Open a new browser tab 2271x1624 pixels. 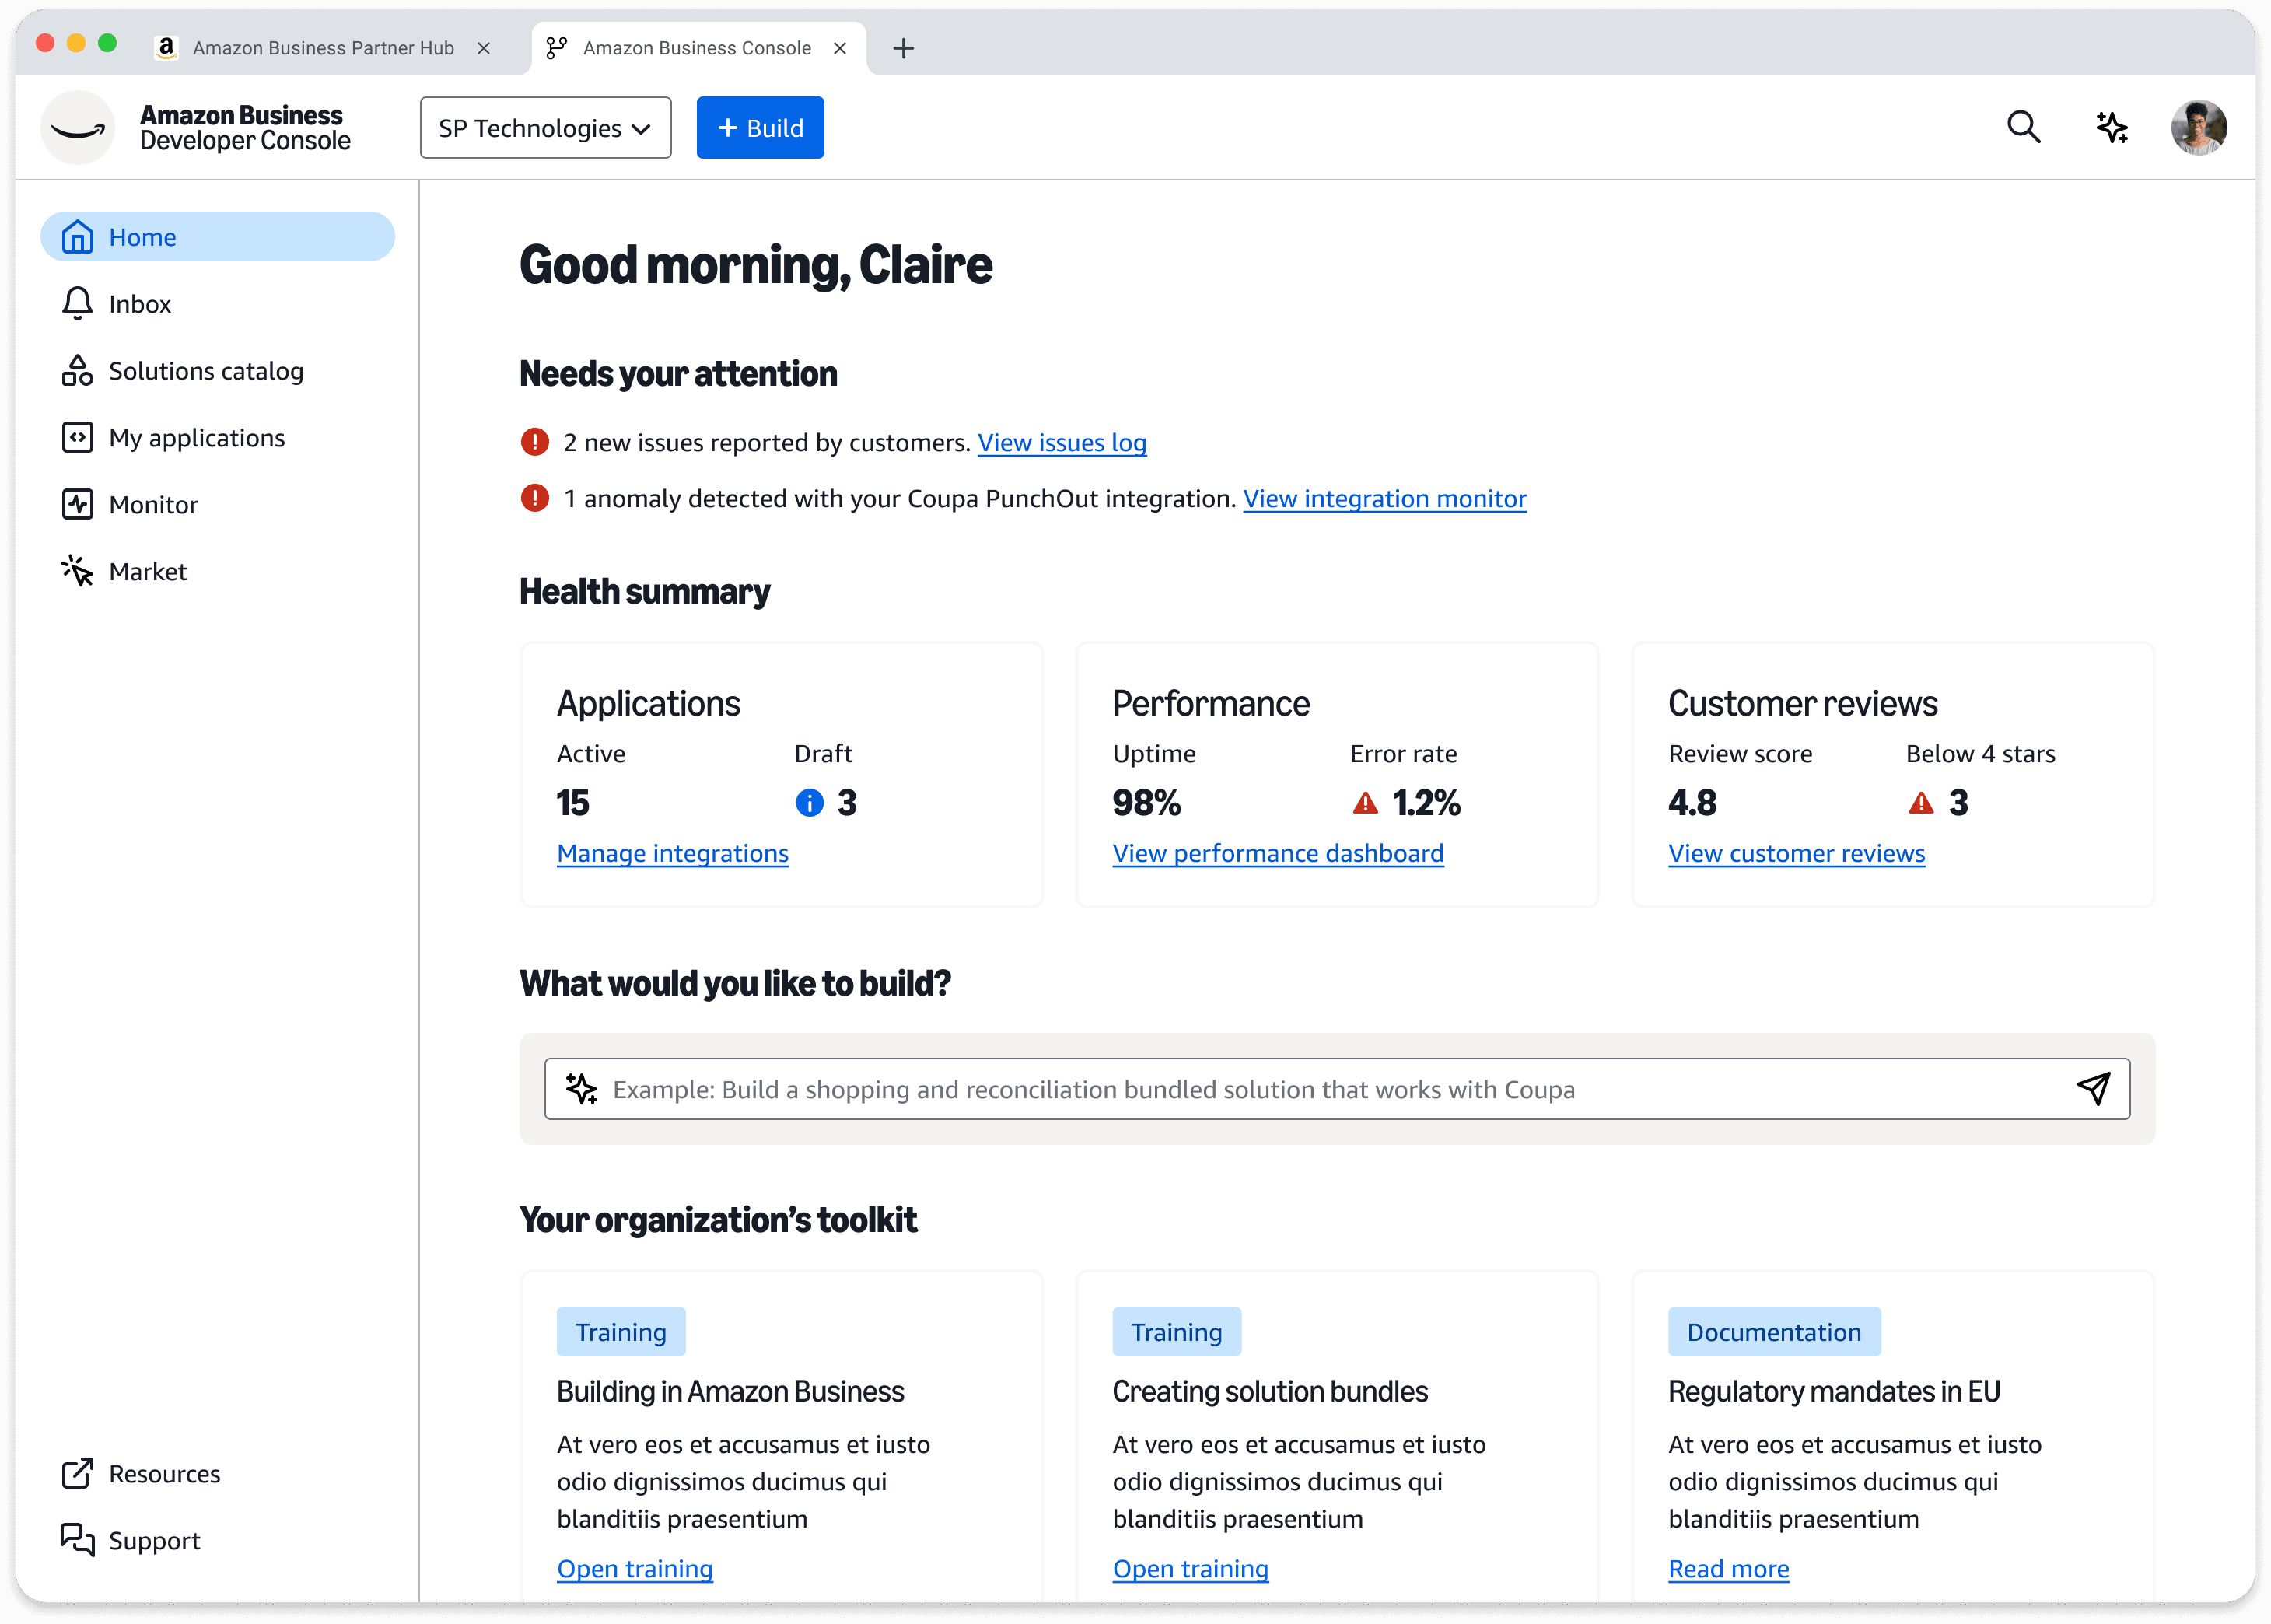pyautogui.click(x=903, y=48)
